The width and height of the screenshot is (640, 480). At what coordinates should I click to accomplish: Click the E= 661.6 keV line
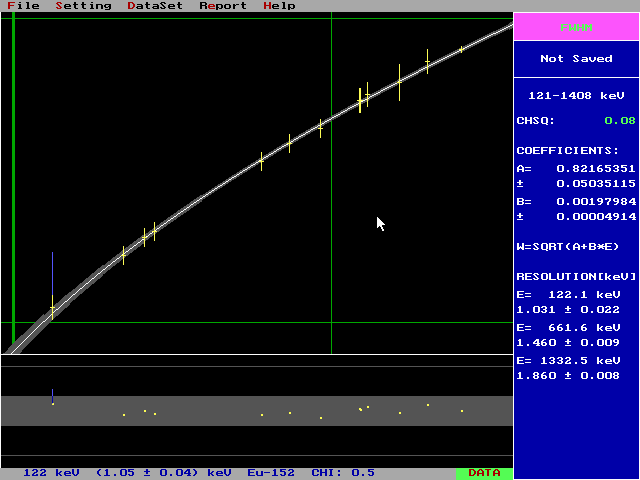569,328
